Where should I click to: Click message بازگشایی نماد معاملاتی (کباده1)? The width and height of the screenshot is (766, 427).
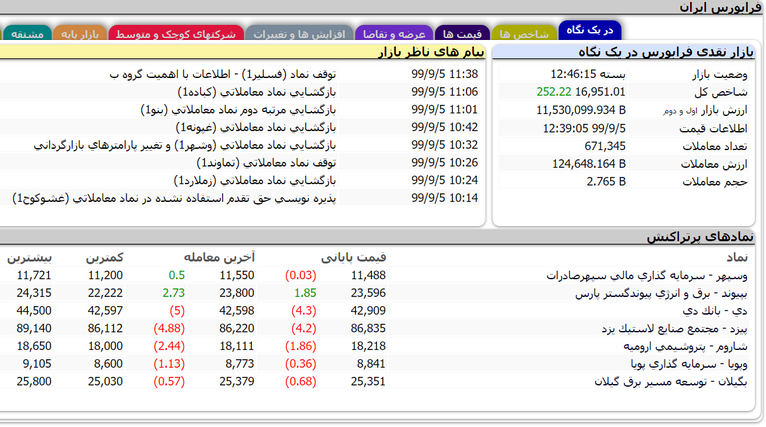click(x=256, y=92)
